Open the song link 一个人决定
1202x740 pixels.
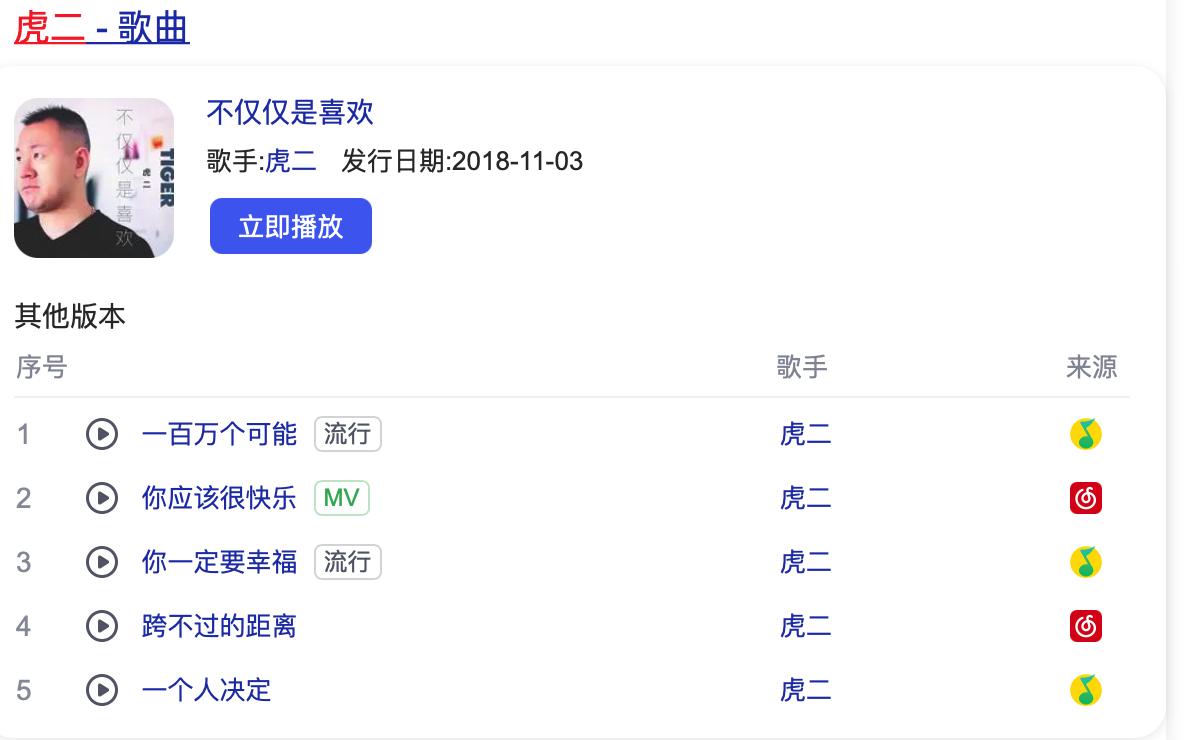coord(206,690)
